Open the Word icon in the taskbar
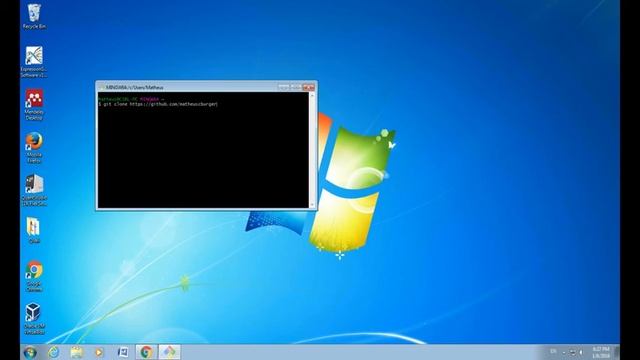 122,352
